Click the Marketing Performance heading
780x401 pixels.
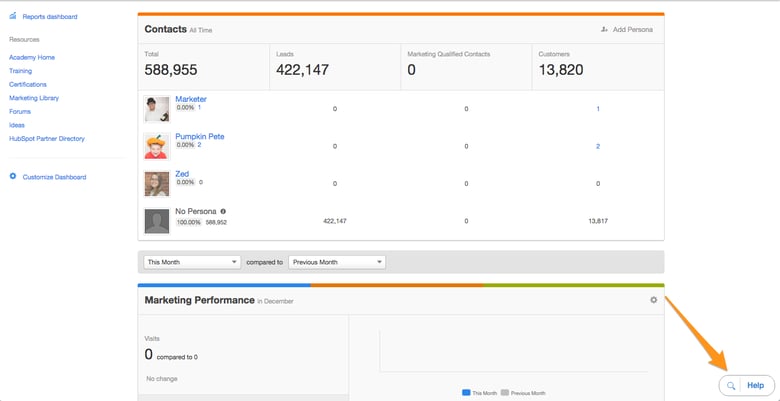pyautogui.click(x=199, y=301)
